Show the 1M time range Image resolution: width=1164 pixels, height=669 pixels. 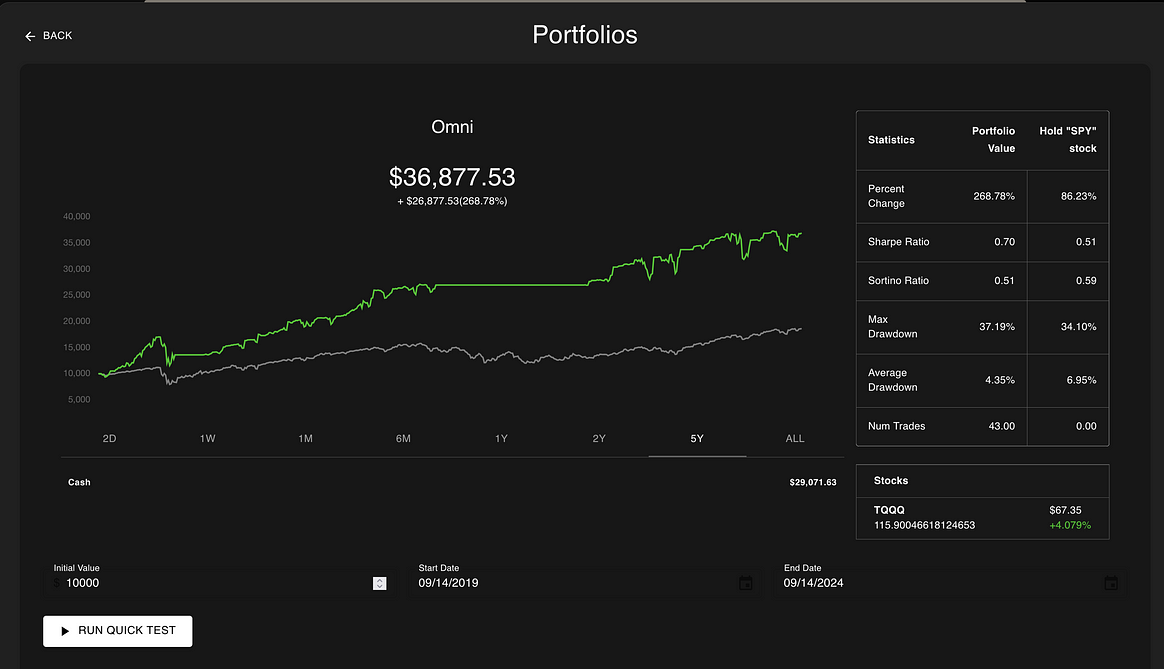306,439
